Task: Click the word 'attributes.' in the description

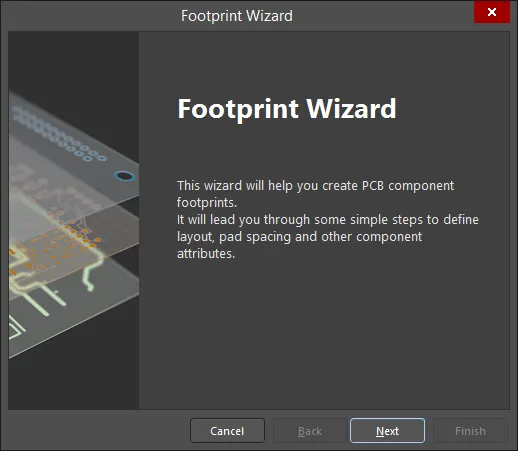Action: (206, 254)
